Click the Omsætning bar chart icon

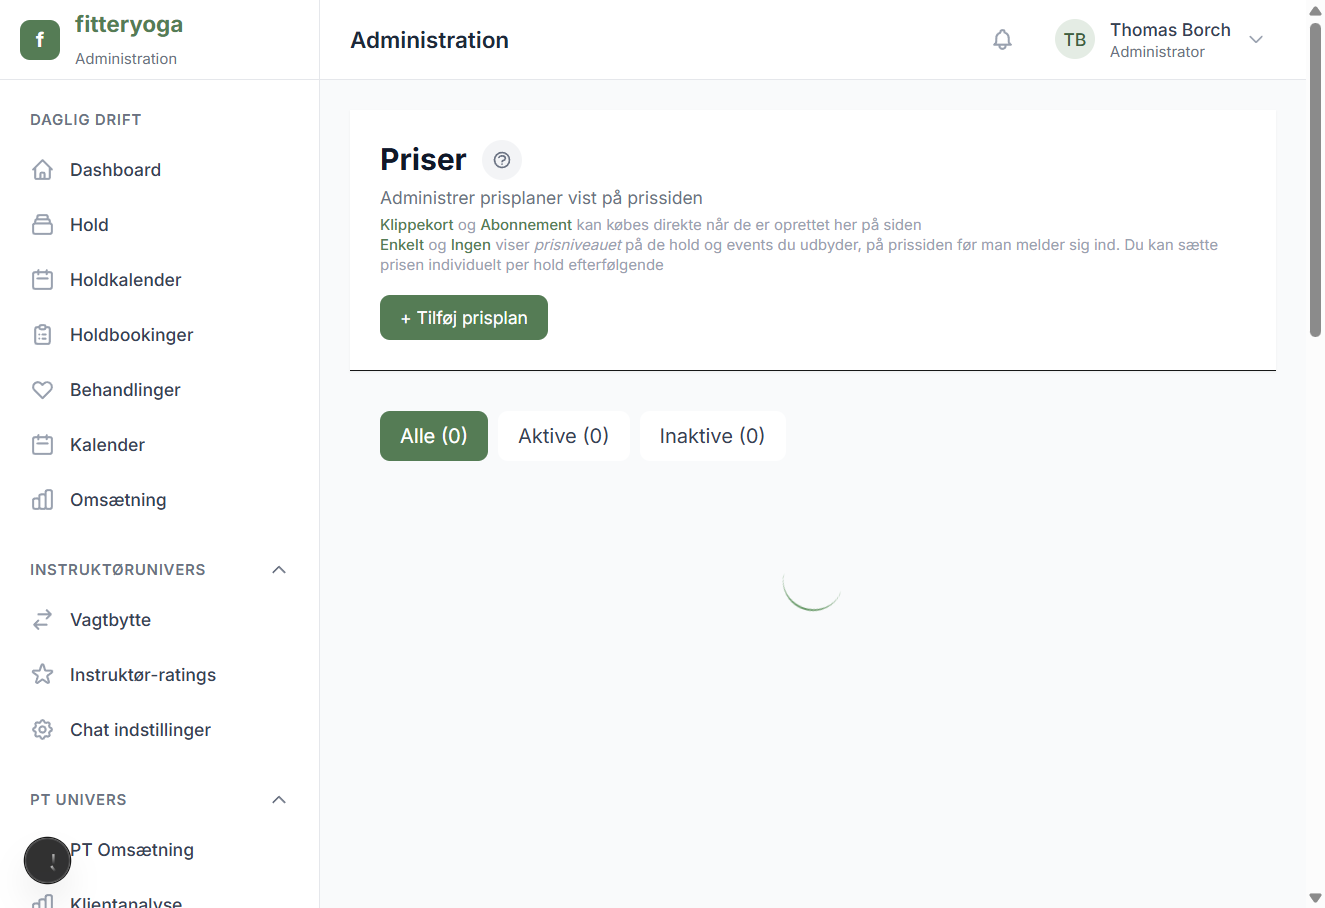42,500
